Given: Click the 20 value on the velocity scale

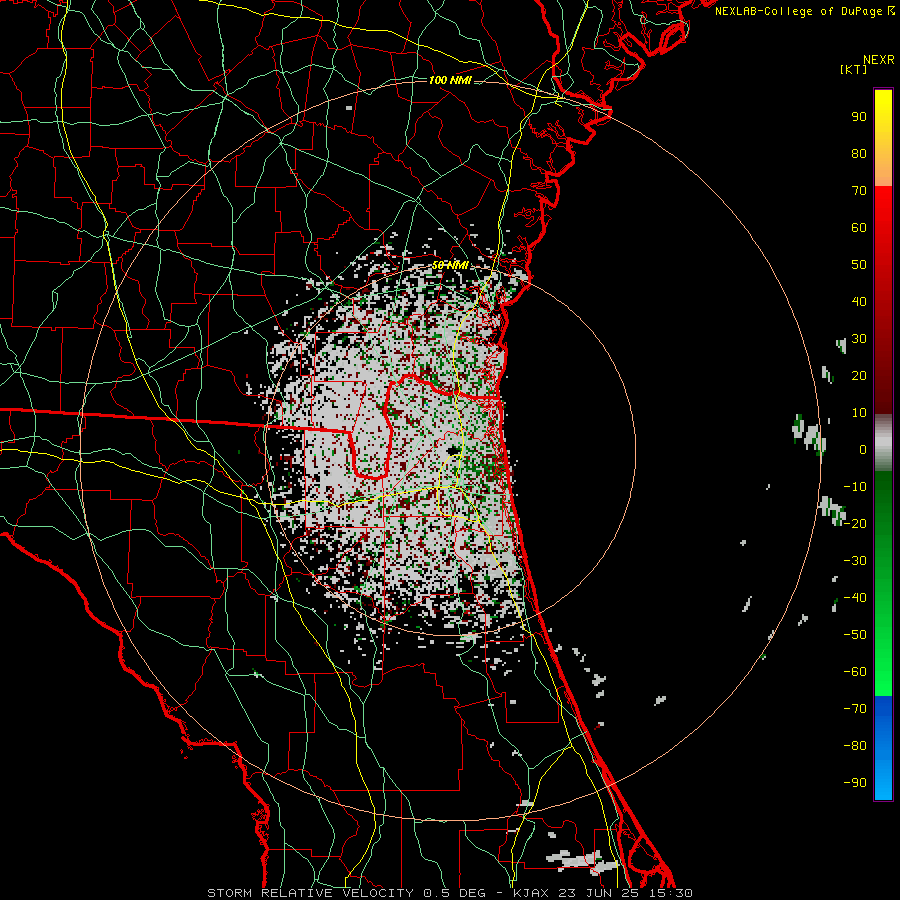Looking at the screenshot, I should [x=859, y=376].
